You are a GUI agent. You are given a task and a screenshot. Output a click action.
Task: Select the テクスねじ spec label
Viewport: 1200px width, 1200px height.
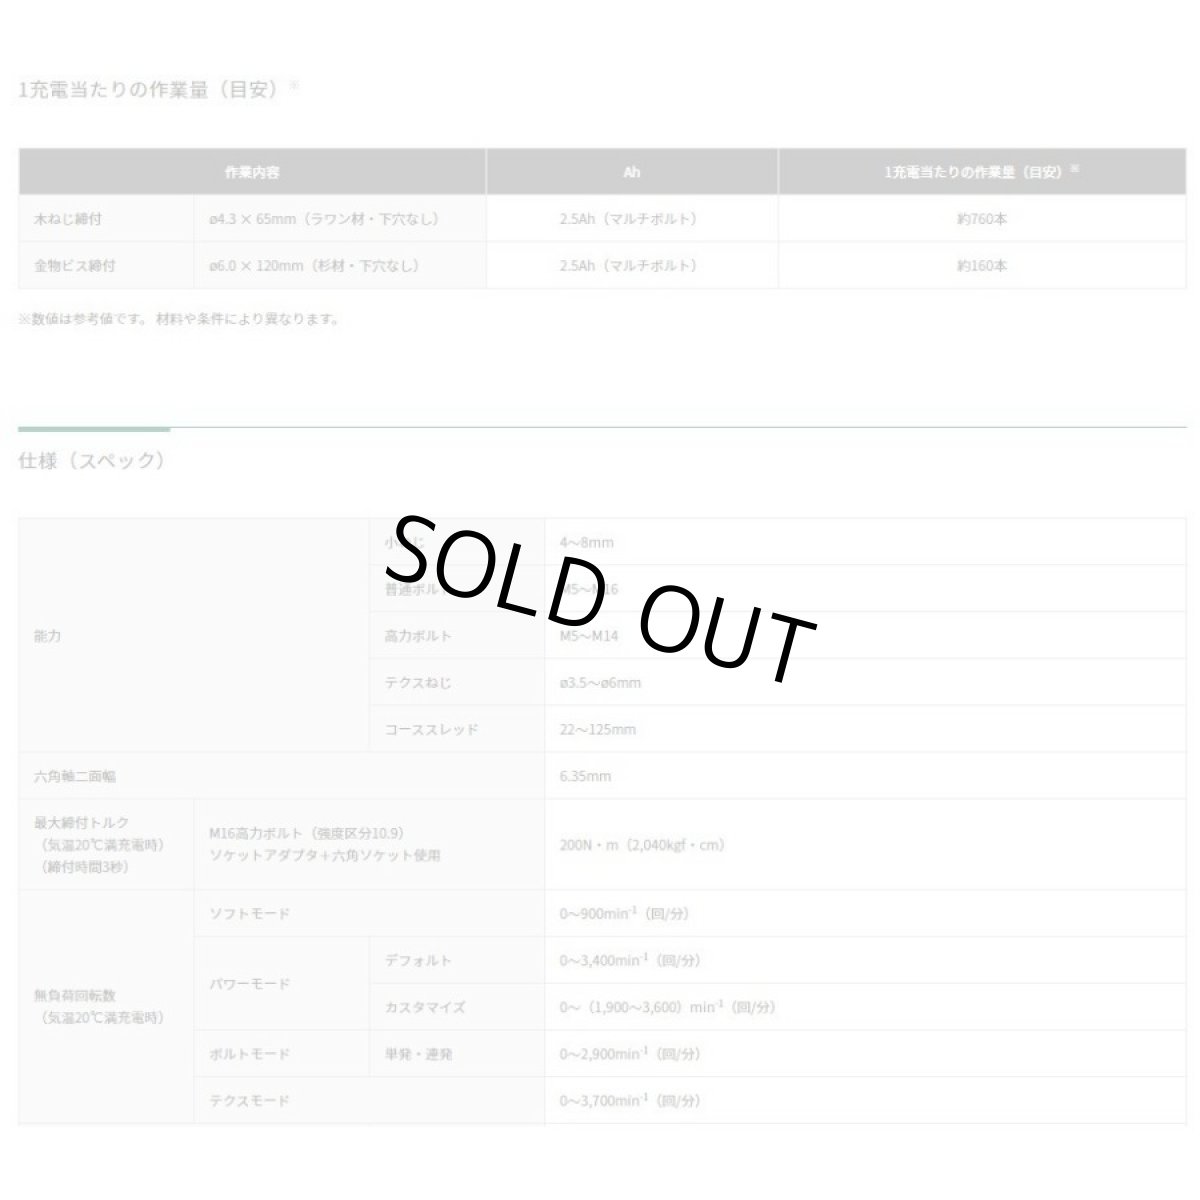pos(418,683)
